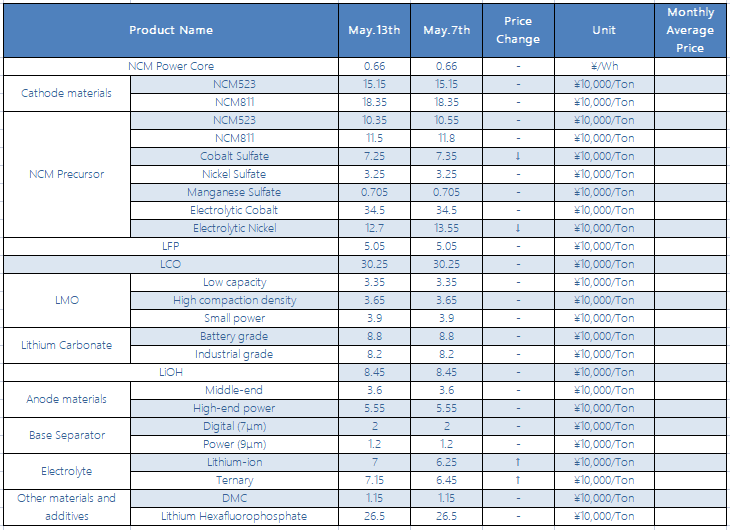Click the Digital (7μm) cell

[x=234, y=426]
